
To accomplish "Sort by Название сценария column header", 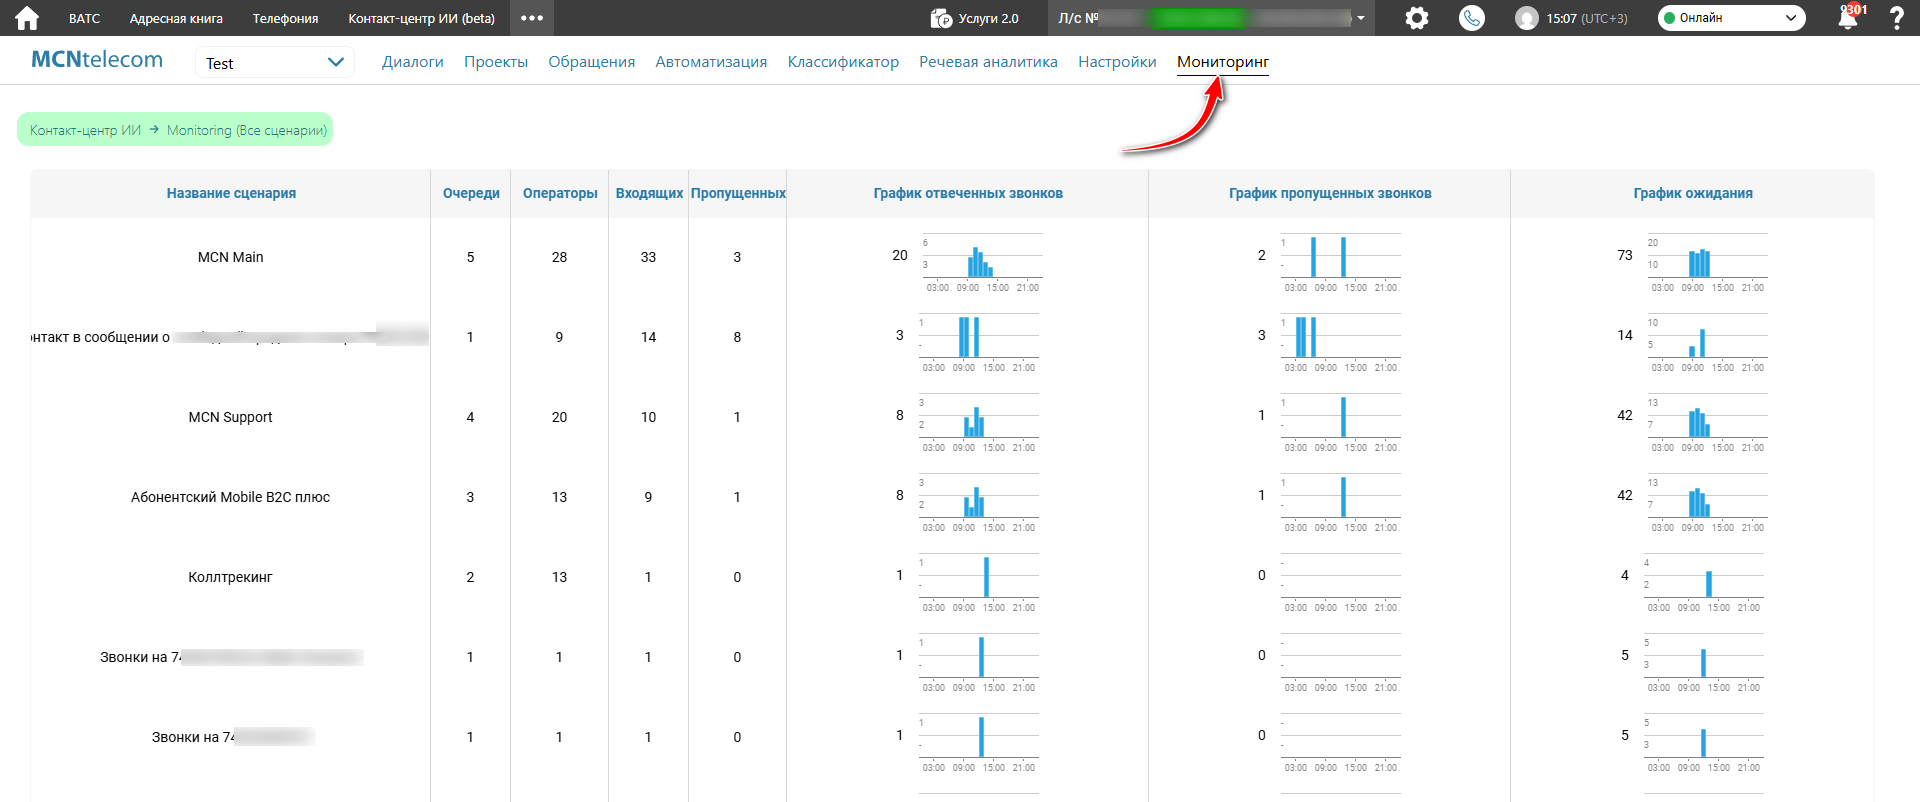I will tap(231, 193).
